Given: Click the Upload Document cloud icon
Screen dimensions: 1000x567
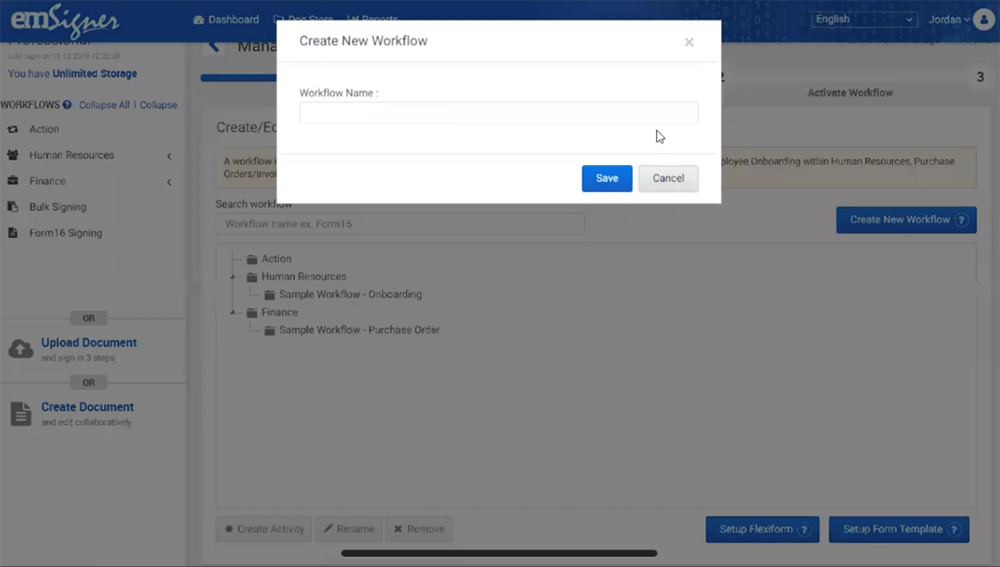Looking at the screenshot, I should (x=20, y=348).
